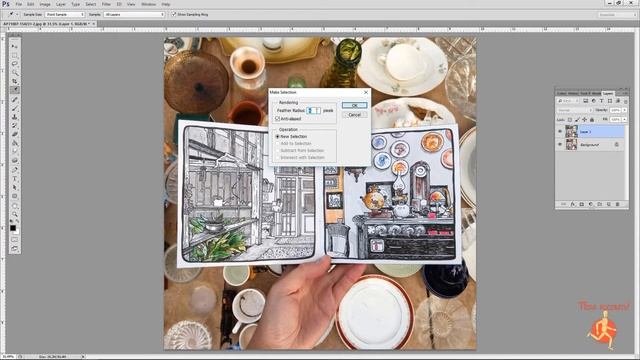The image size is (640, 360).
Task: Select the Pen tool
Action: tap(14, 169)
